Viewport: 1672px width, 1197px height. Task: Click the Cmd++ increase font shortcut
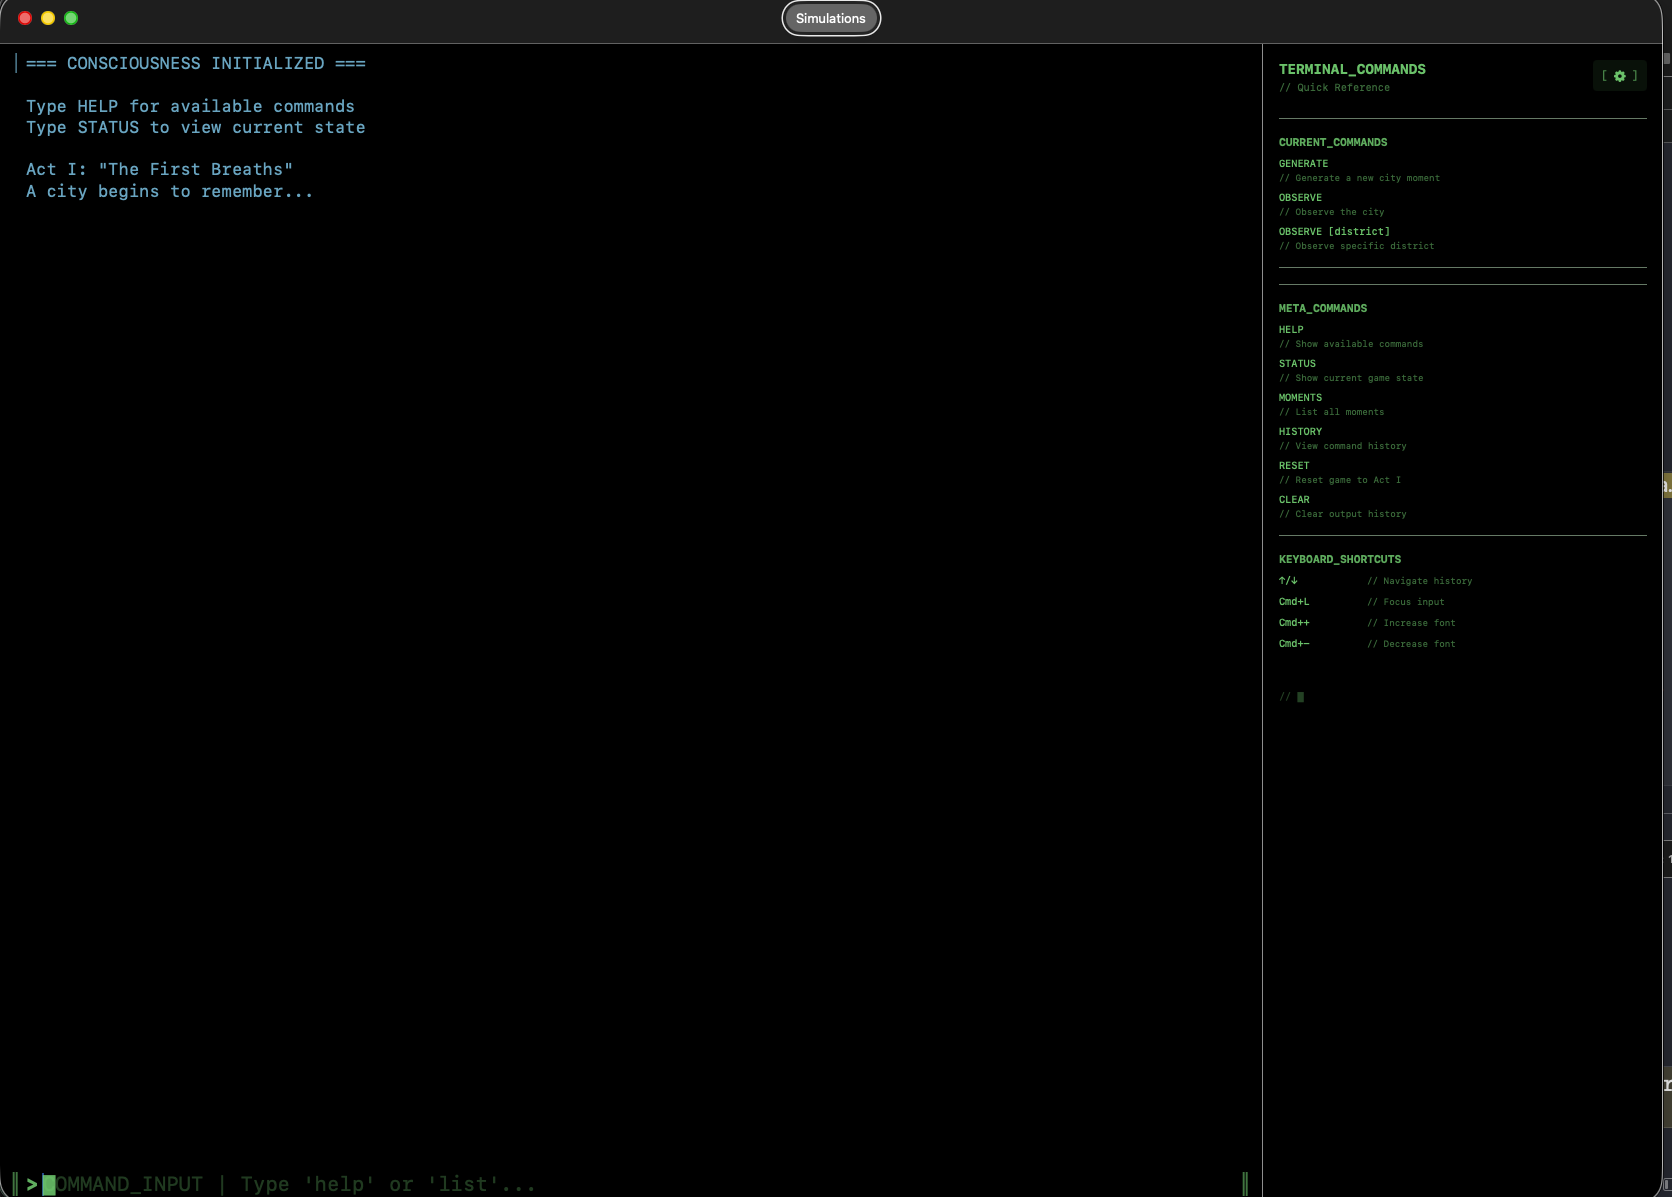tap(1294, 623)
